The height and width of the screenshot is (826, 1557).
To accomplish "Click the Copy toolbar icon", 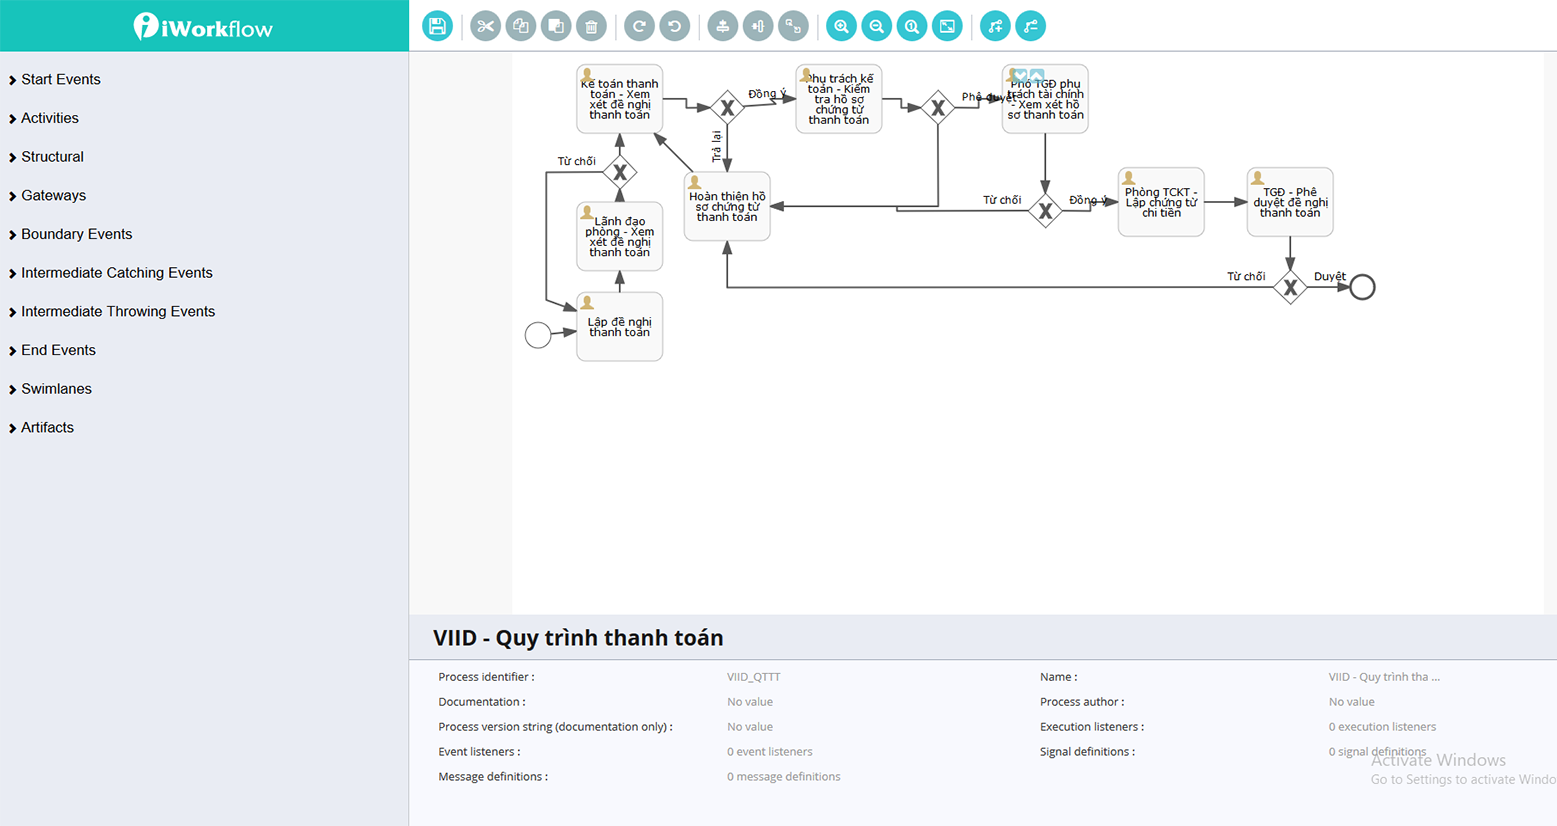I will click(520, 26).
